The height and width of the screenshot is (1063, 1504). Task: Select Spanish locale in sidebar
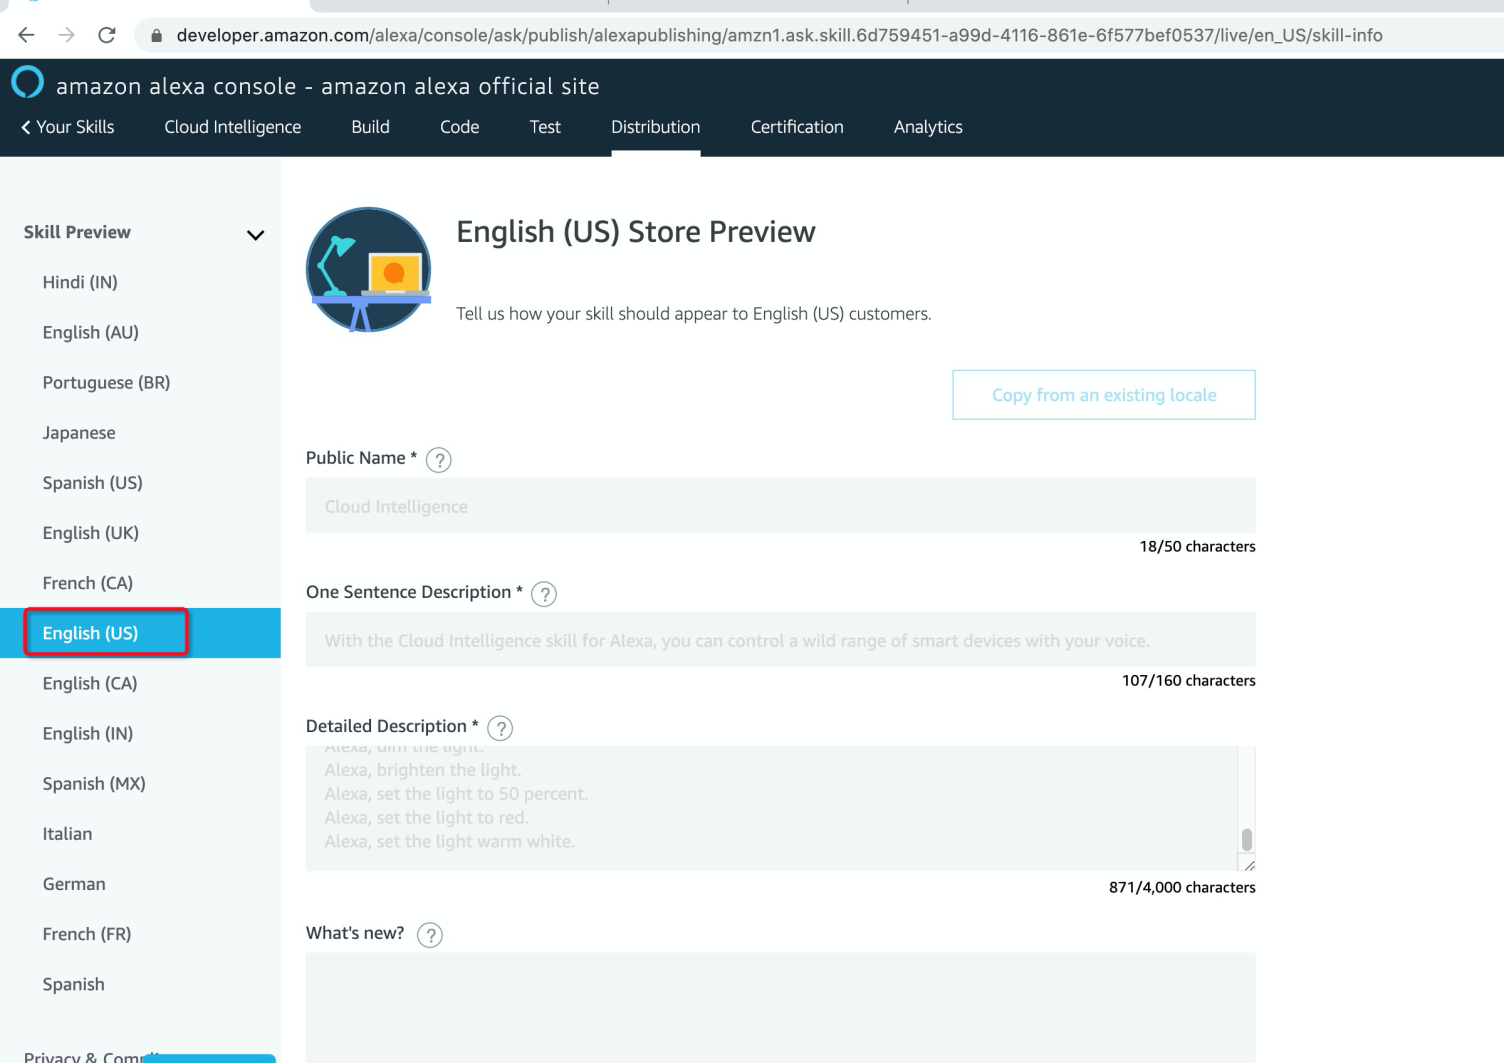[73, 983]
